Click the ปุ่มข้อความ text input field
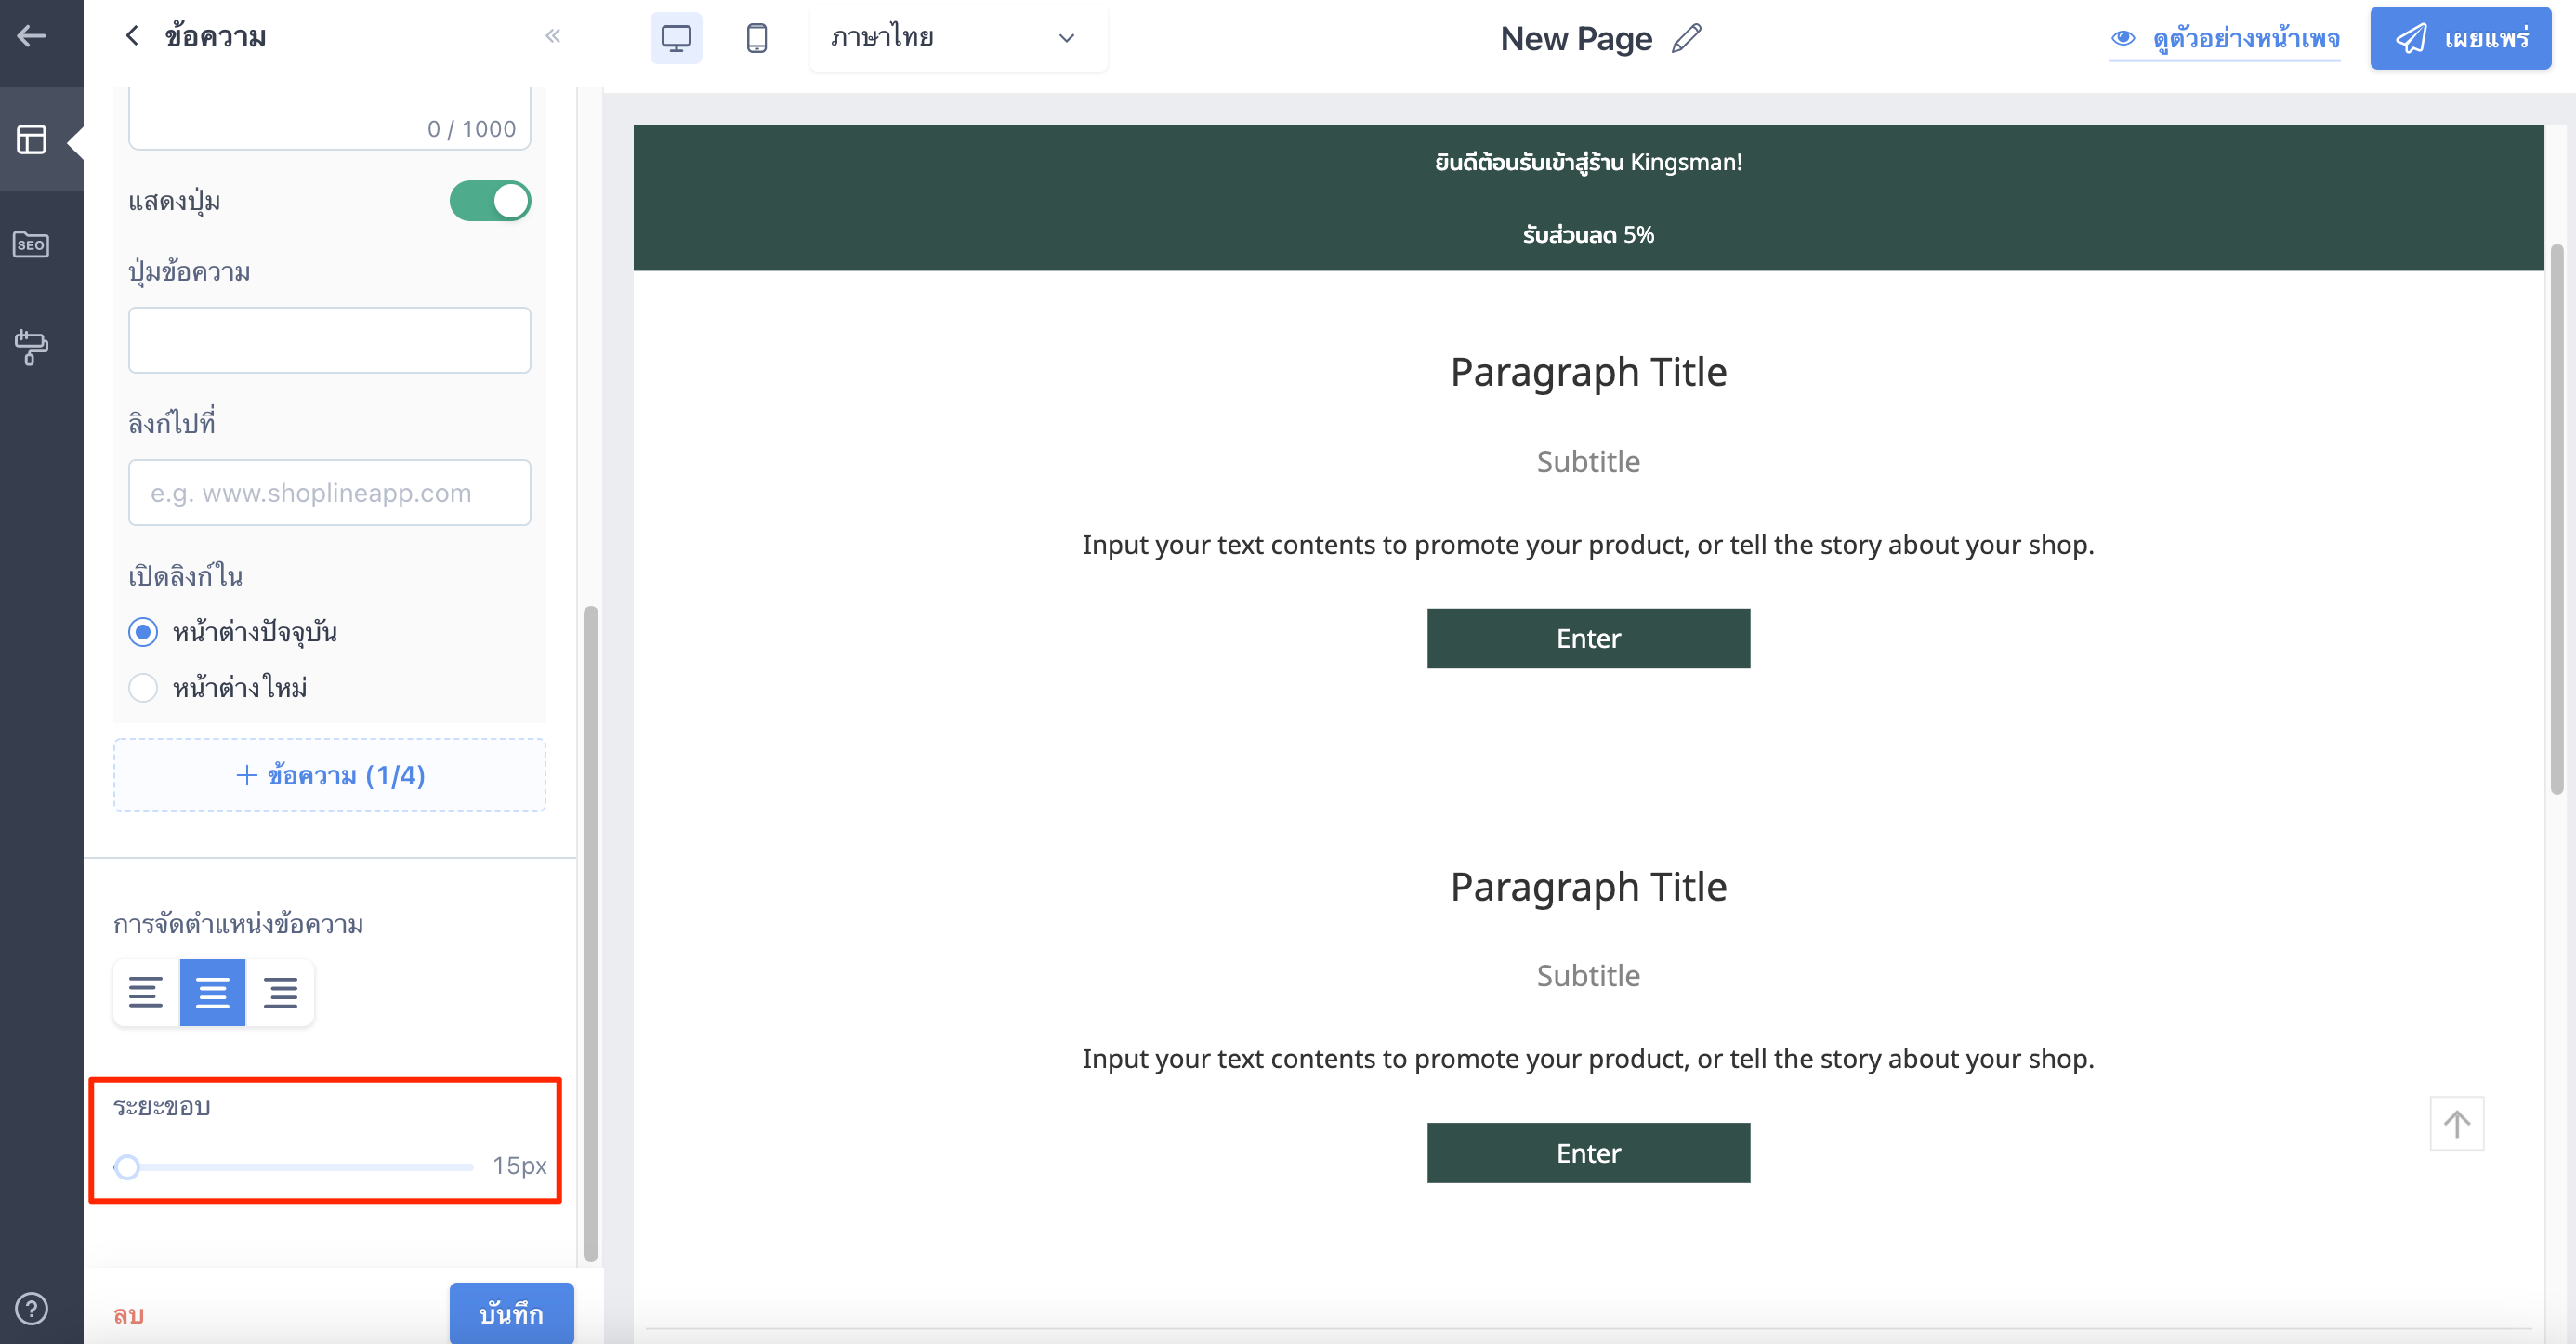2576x1344 pixels. point(330,340)
